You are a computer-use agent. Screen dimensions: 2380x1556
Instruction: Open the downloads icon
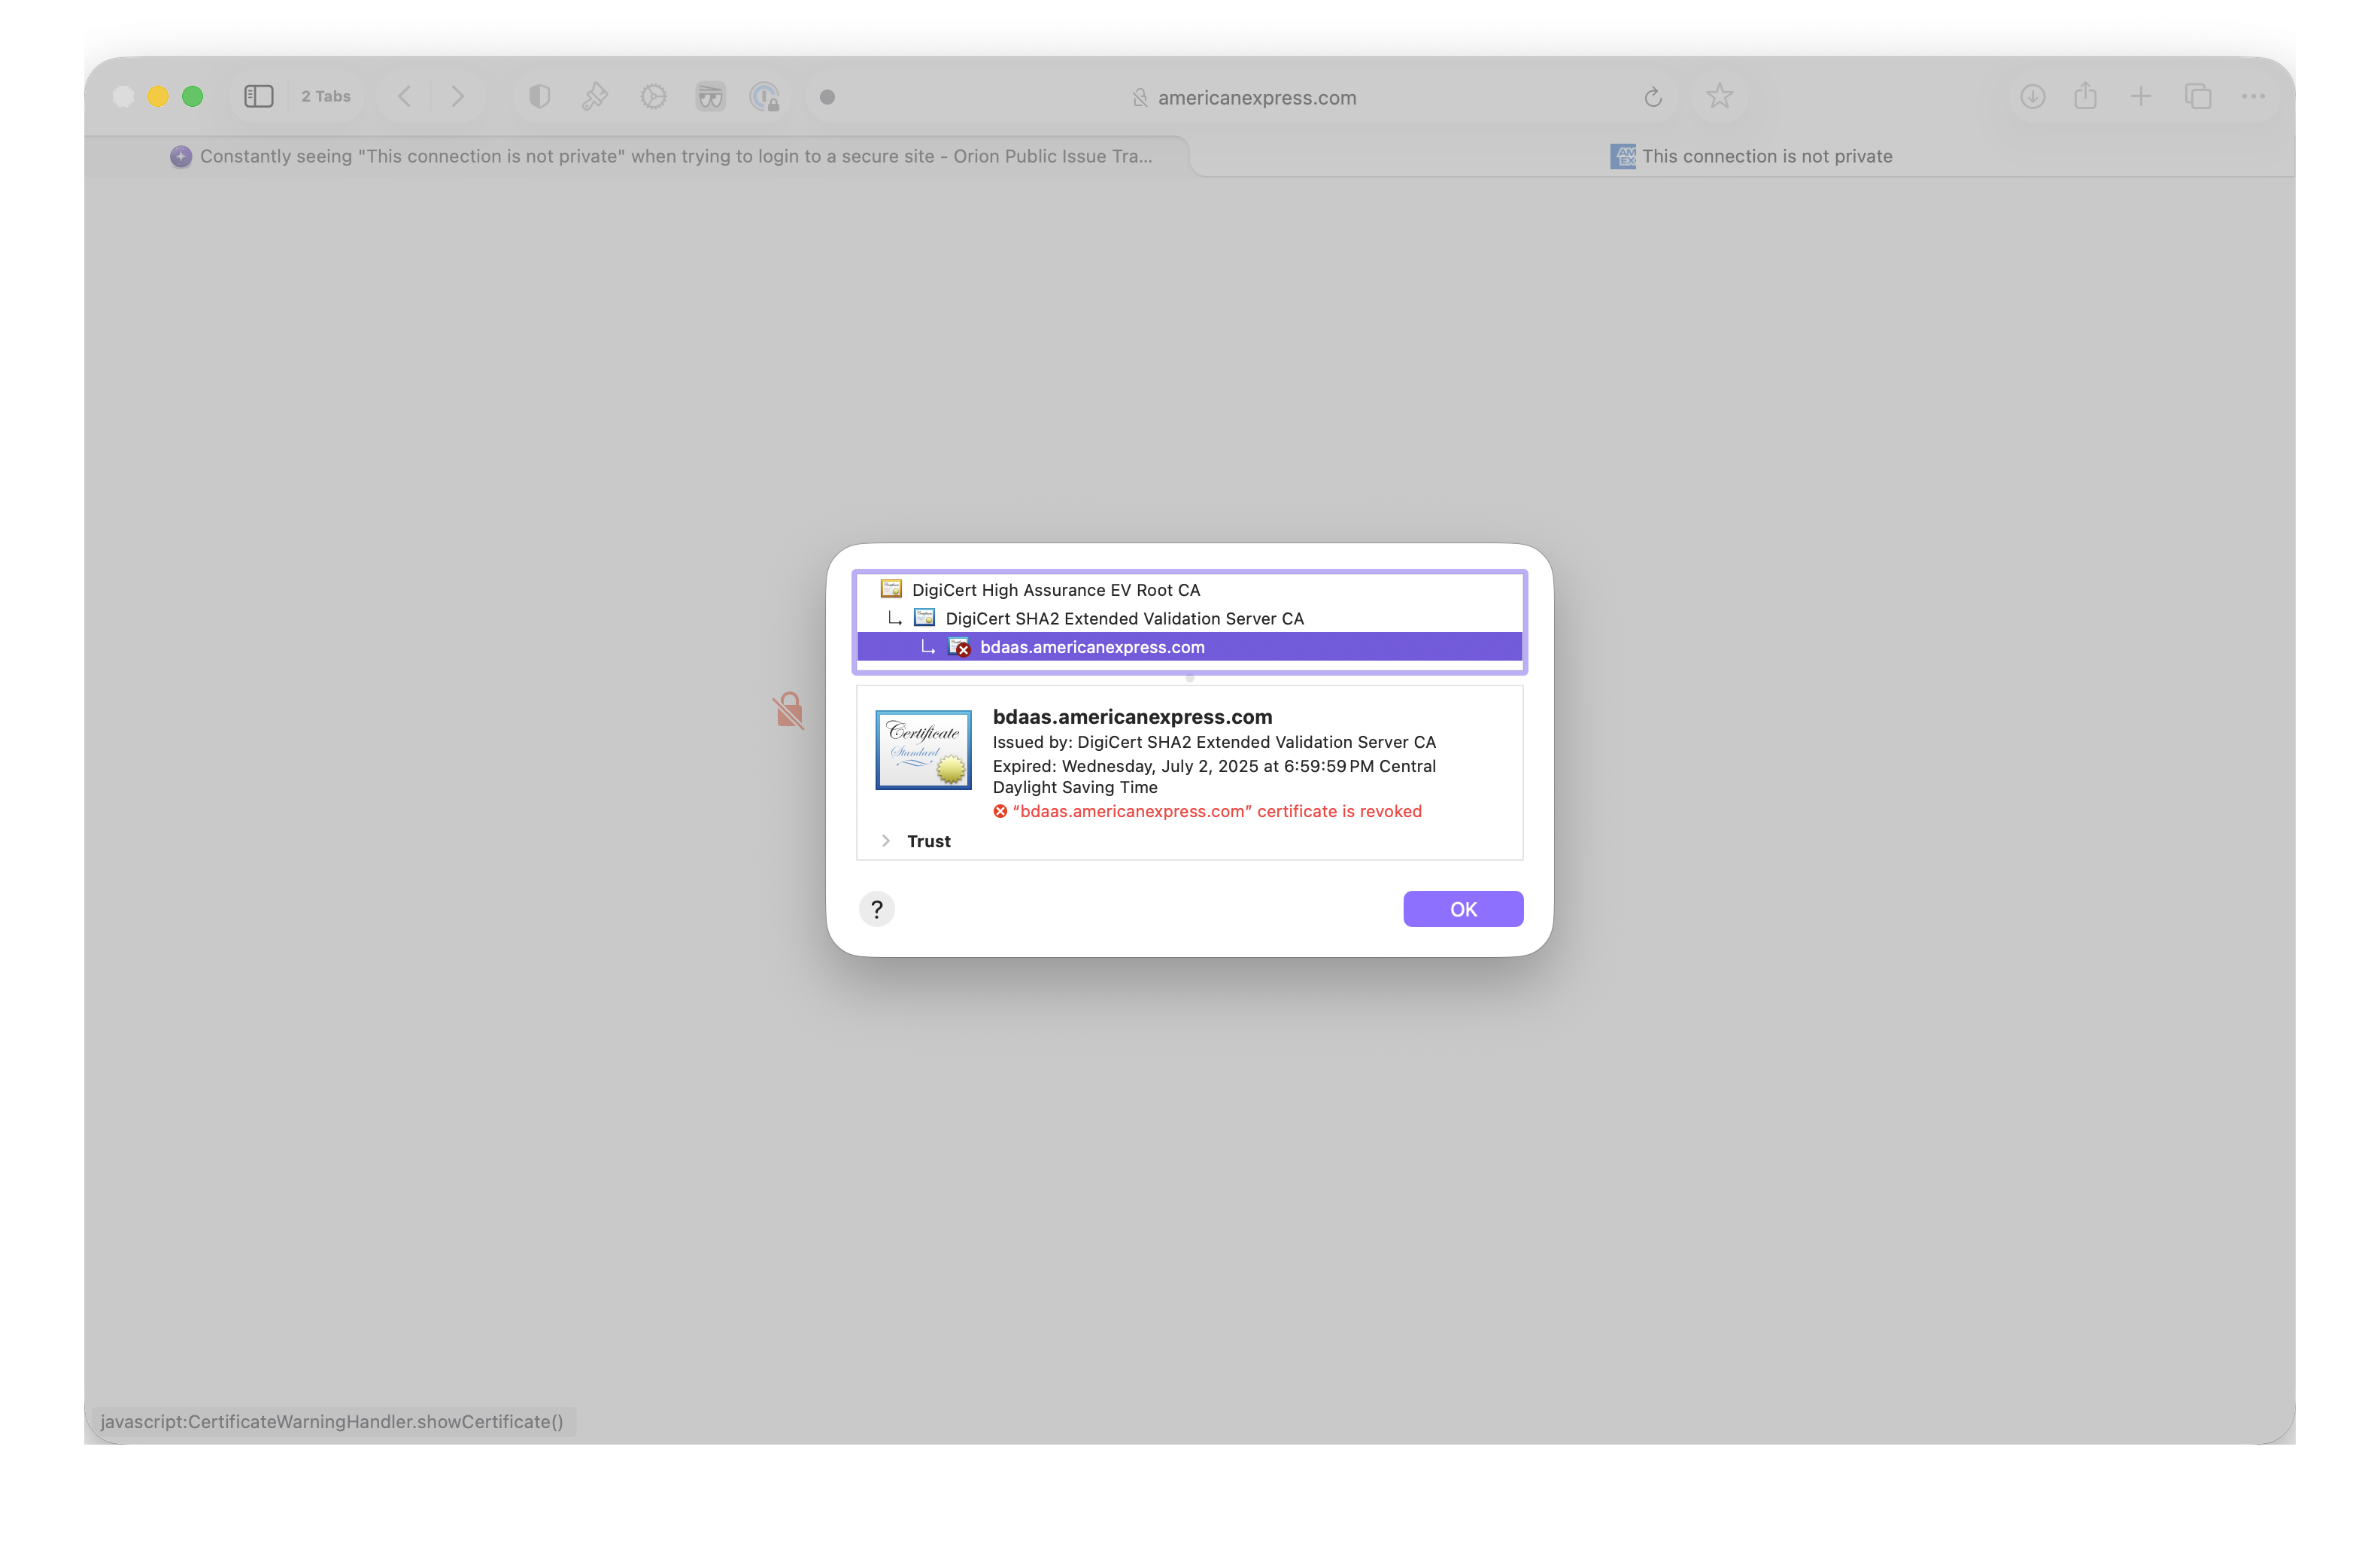click(x=2032, y=97)
